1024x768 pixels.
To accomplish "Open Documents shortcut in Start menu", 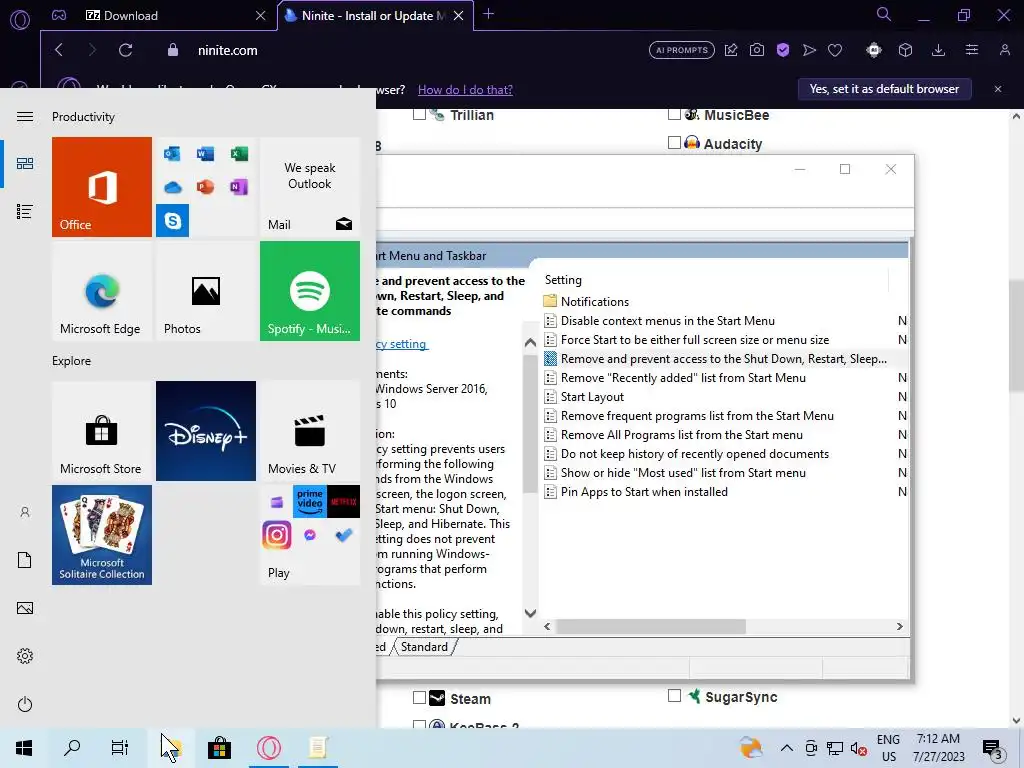I will (x=25, y=560).
